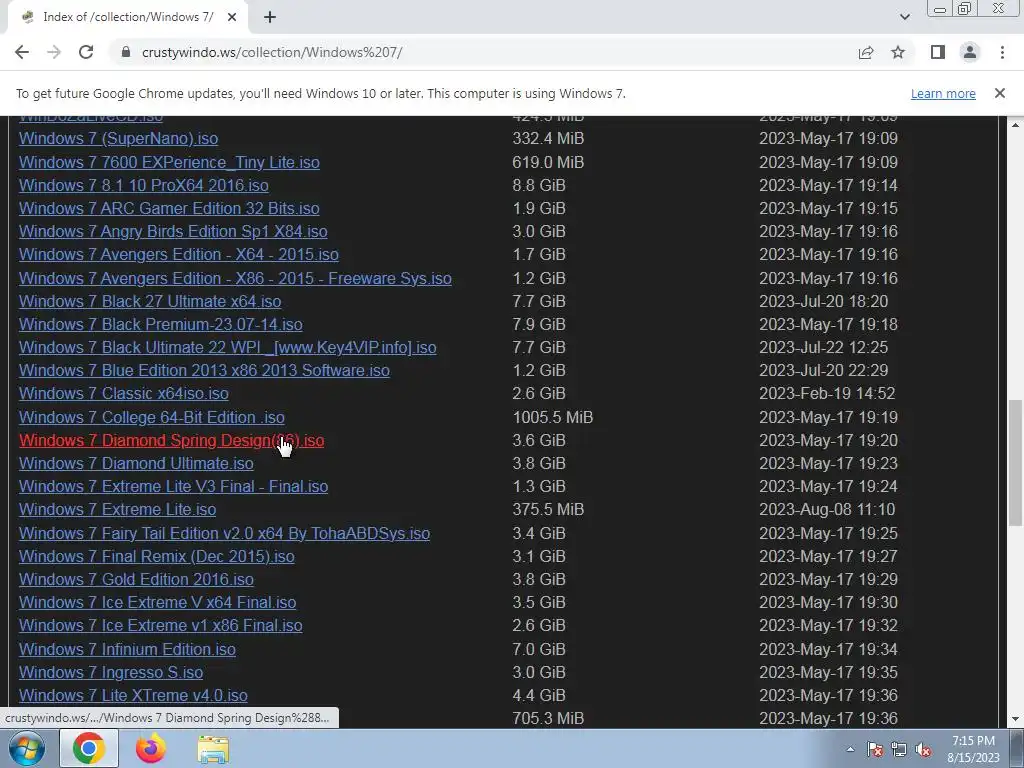Bookmark this page with the star icon
The width and height of the screenshot is (1024, 768).
pos(898,52)
